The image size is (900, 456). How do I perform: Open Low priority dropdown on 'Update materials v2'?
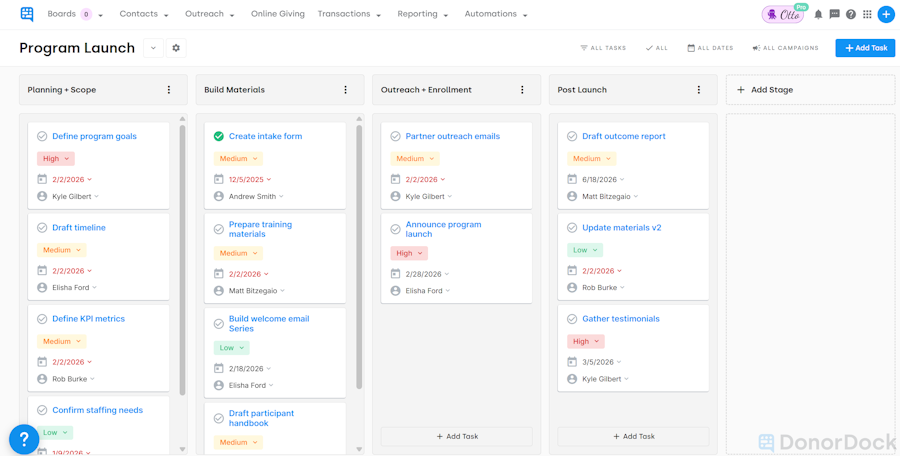coord(585,250)
